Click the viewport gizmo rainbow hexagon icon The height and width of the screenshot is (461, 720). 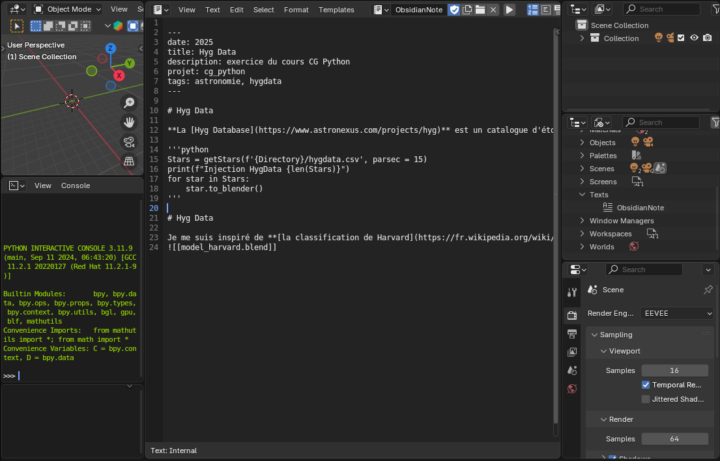[x=118, y=26]
